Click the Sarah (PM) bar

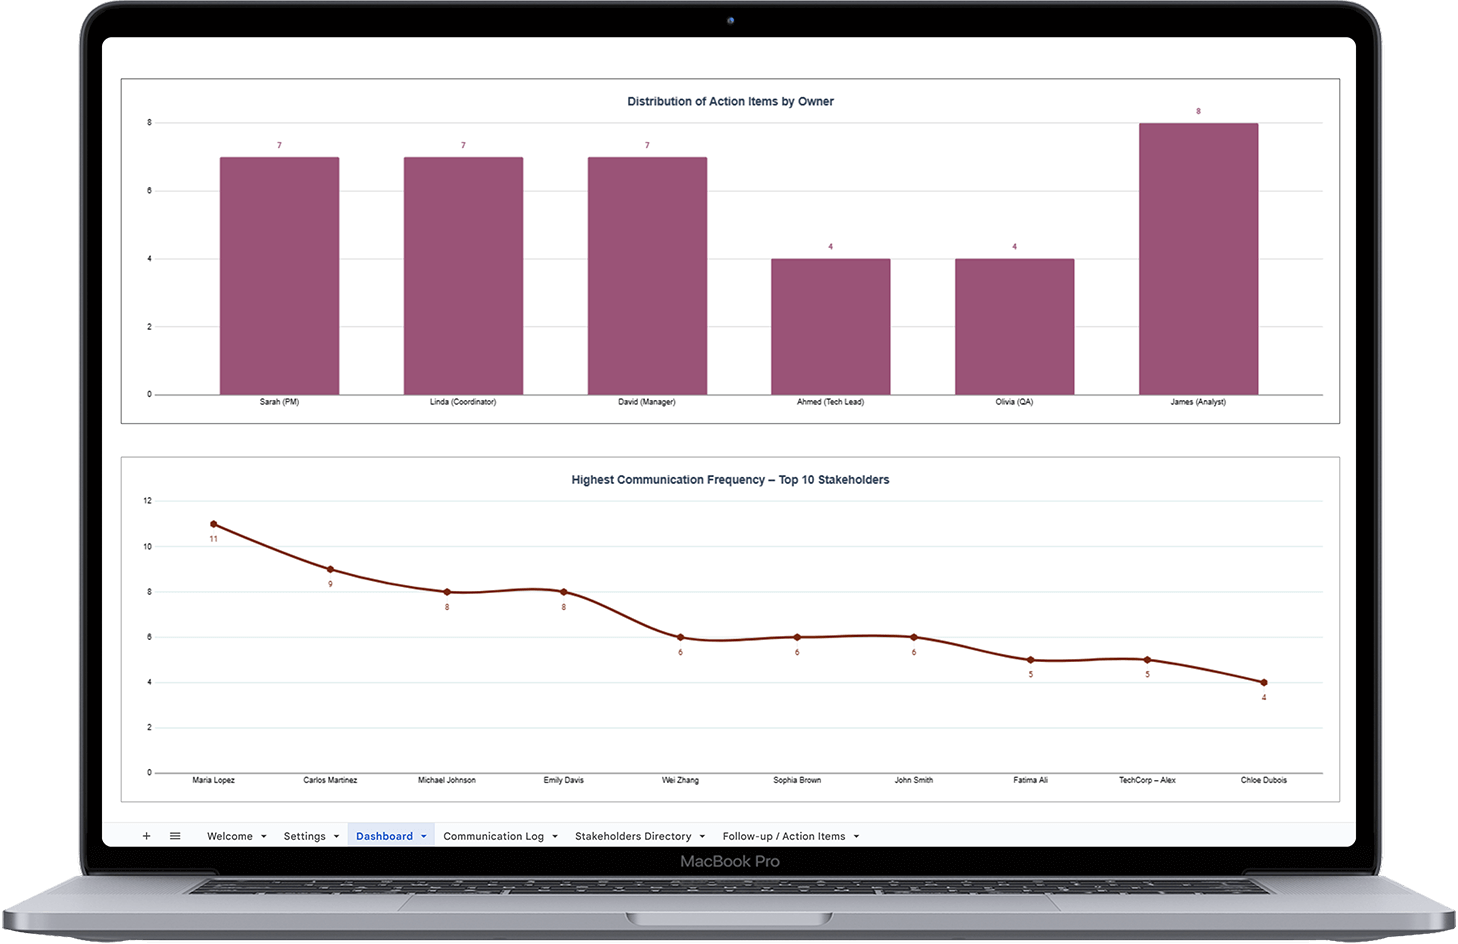pos(279,276)
